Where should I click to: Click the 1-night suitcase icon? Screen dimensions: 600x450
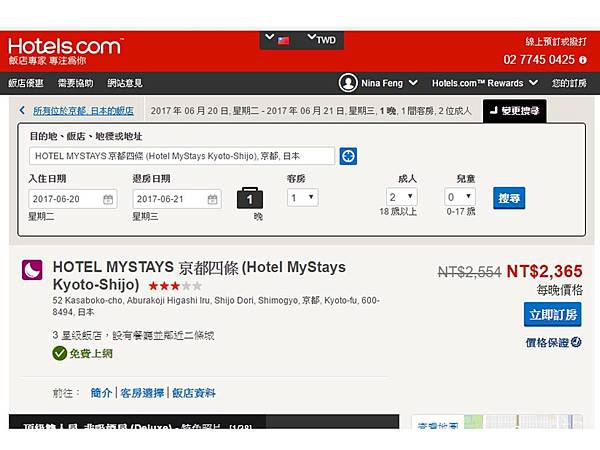pyautogui.click(x=249, y=198)
